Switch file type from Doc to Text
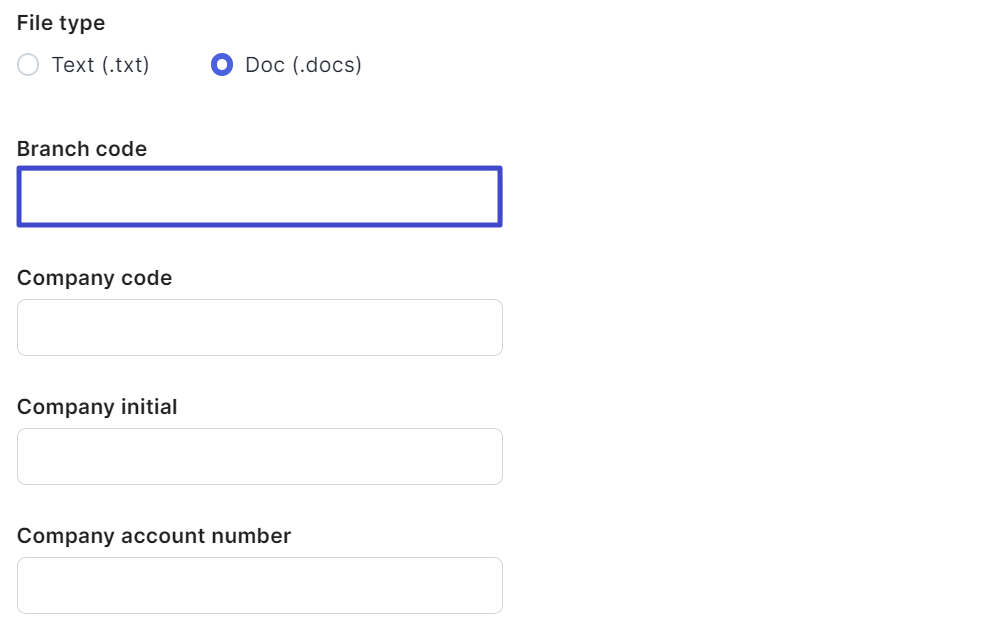Image resolution: width=986 pixels, height=639 pixels. [29, 65]
